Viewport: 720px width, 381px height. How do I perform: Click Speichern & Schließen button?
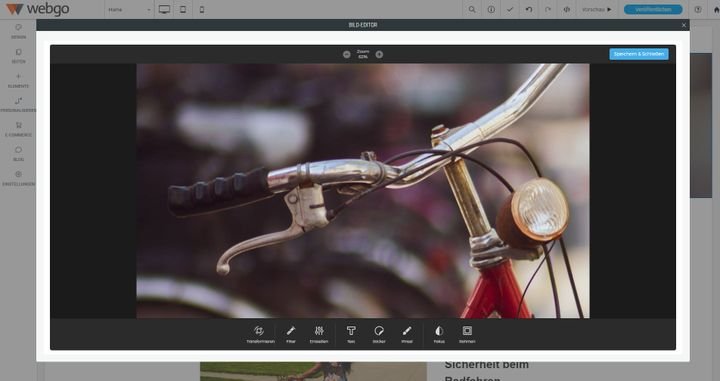point(639,54)
